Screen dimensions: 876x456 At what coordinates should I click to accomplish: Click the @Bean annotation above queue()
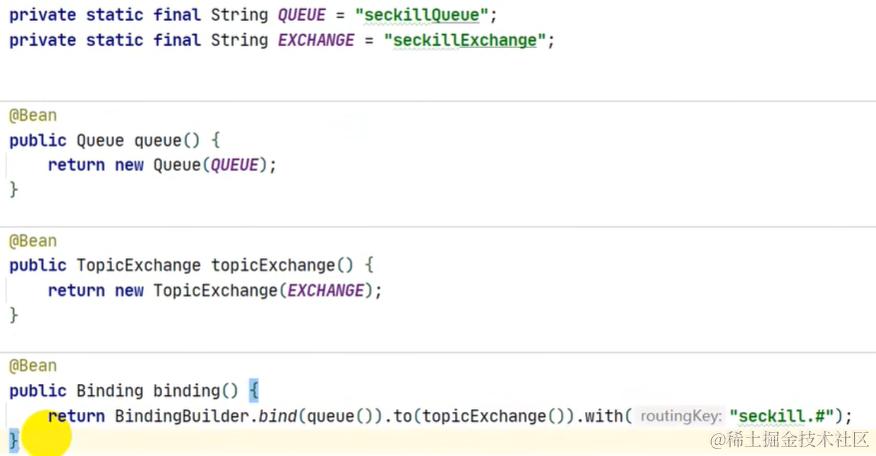coord(33,116)
